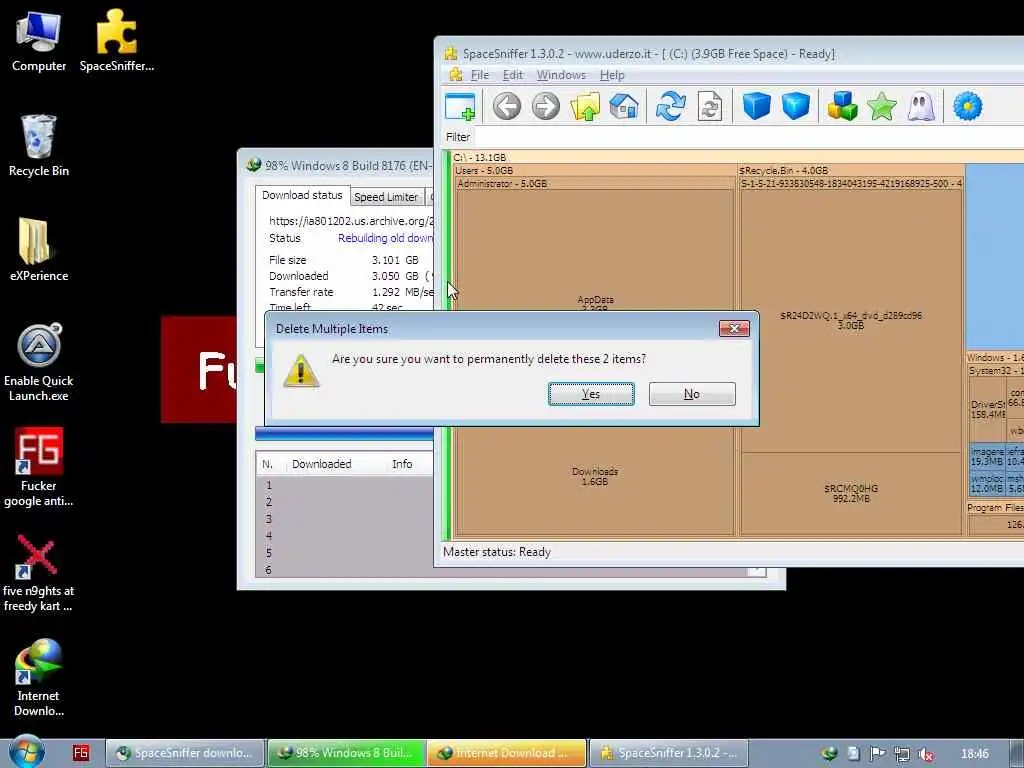
Task: Select the Fucker google anti shortcut
Action: [x=39, y=468]
